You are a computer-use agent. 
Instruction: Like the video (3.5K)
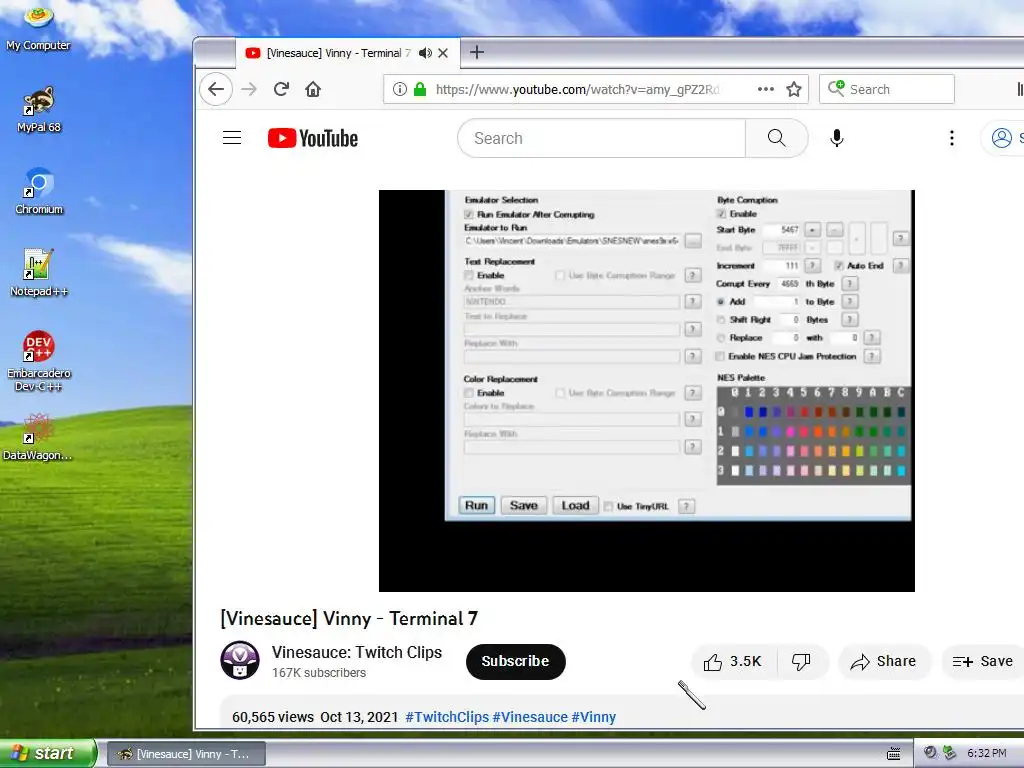click(x=734, y=662)
